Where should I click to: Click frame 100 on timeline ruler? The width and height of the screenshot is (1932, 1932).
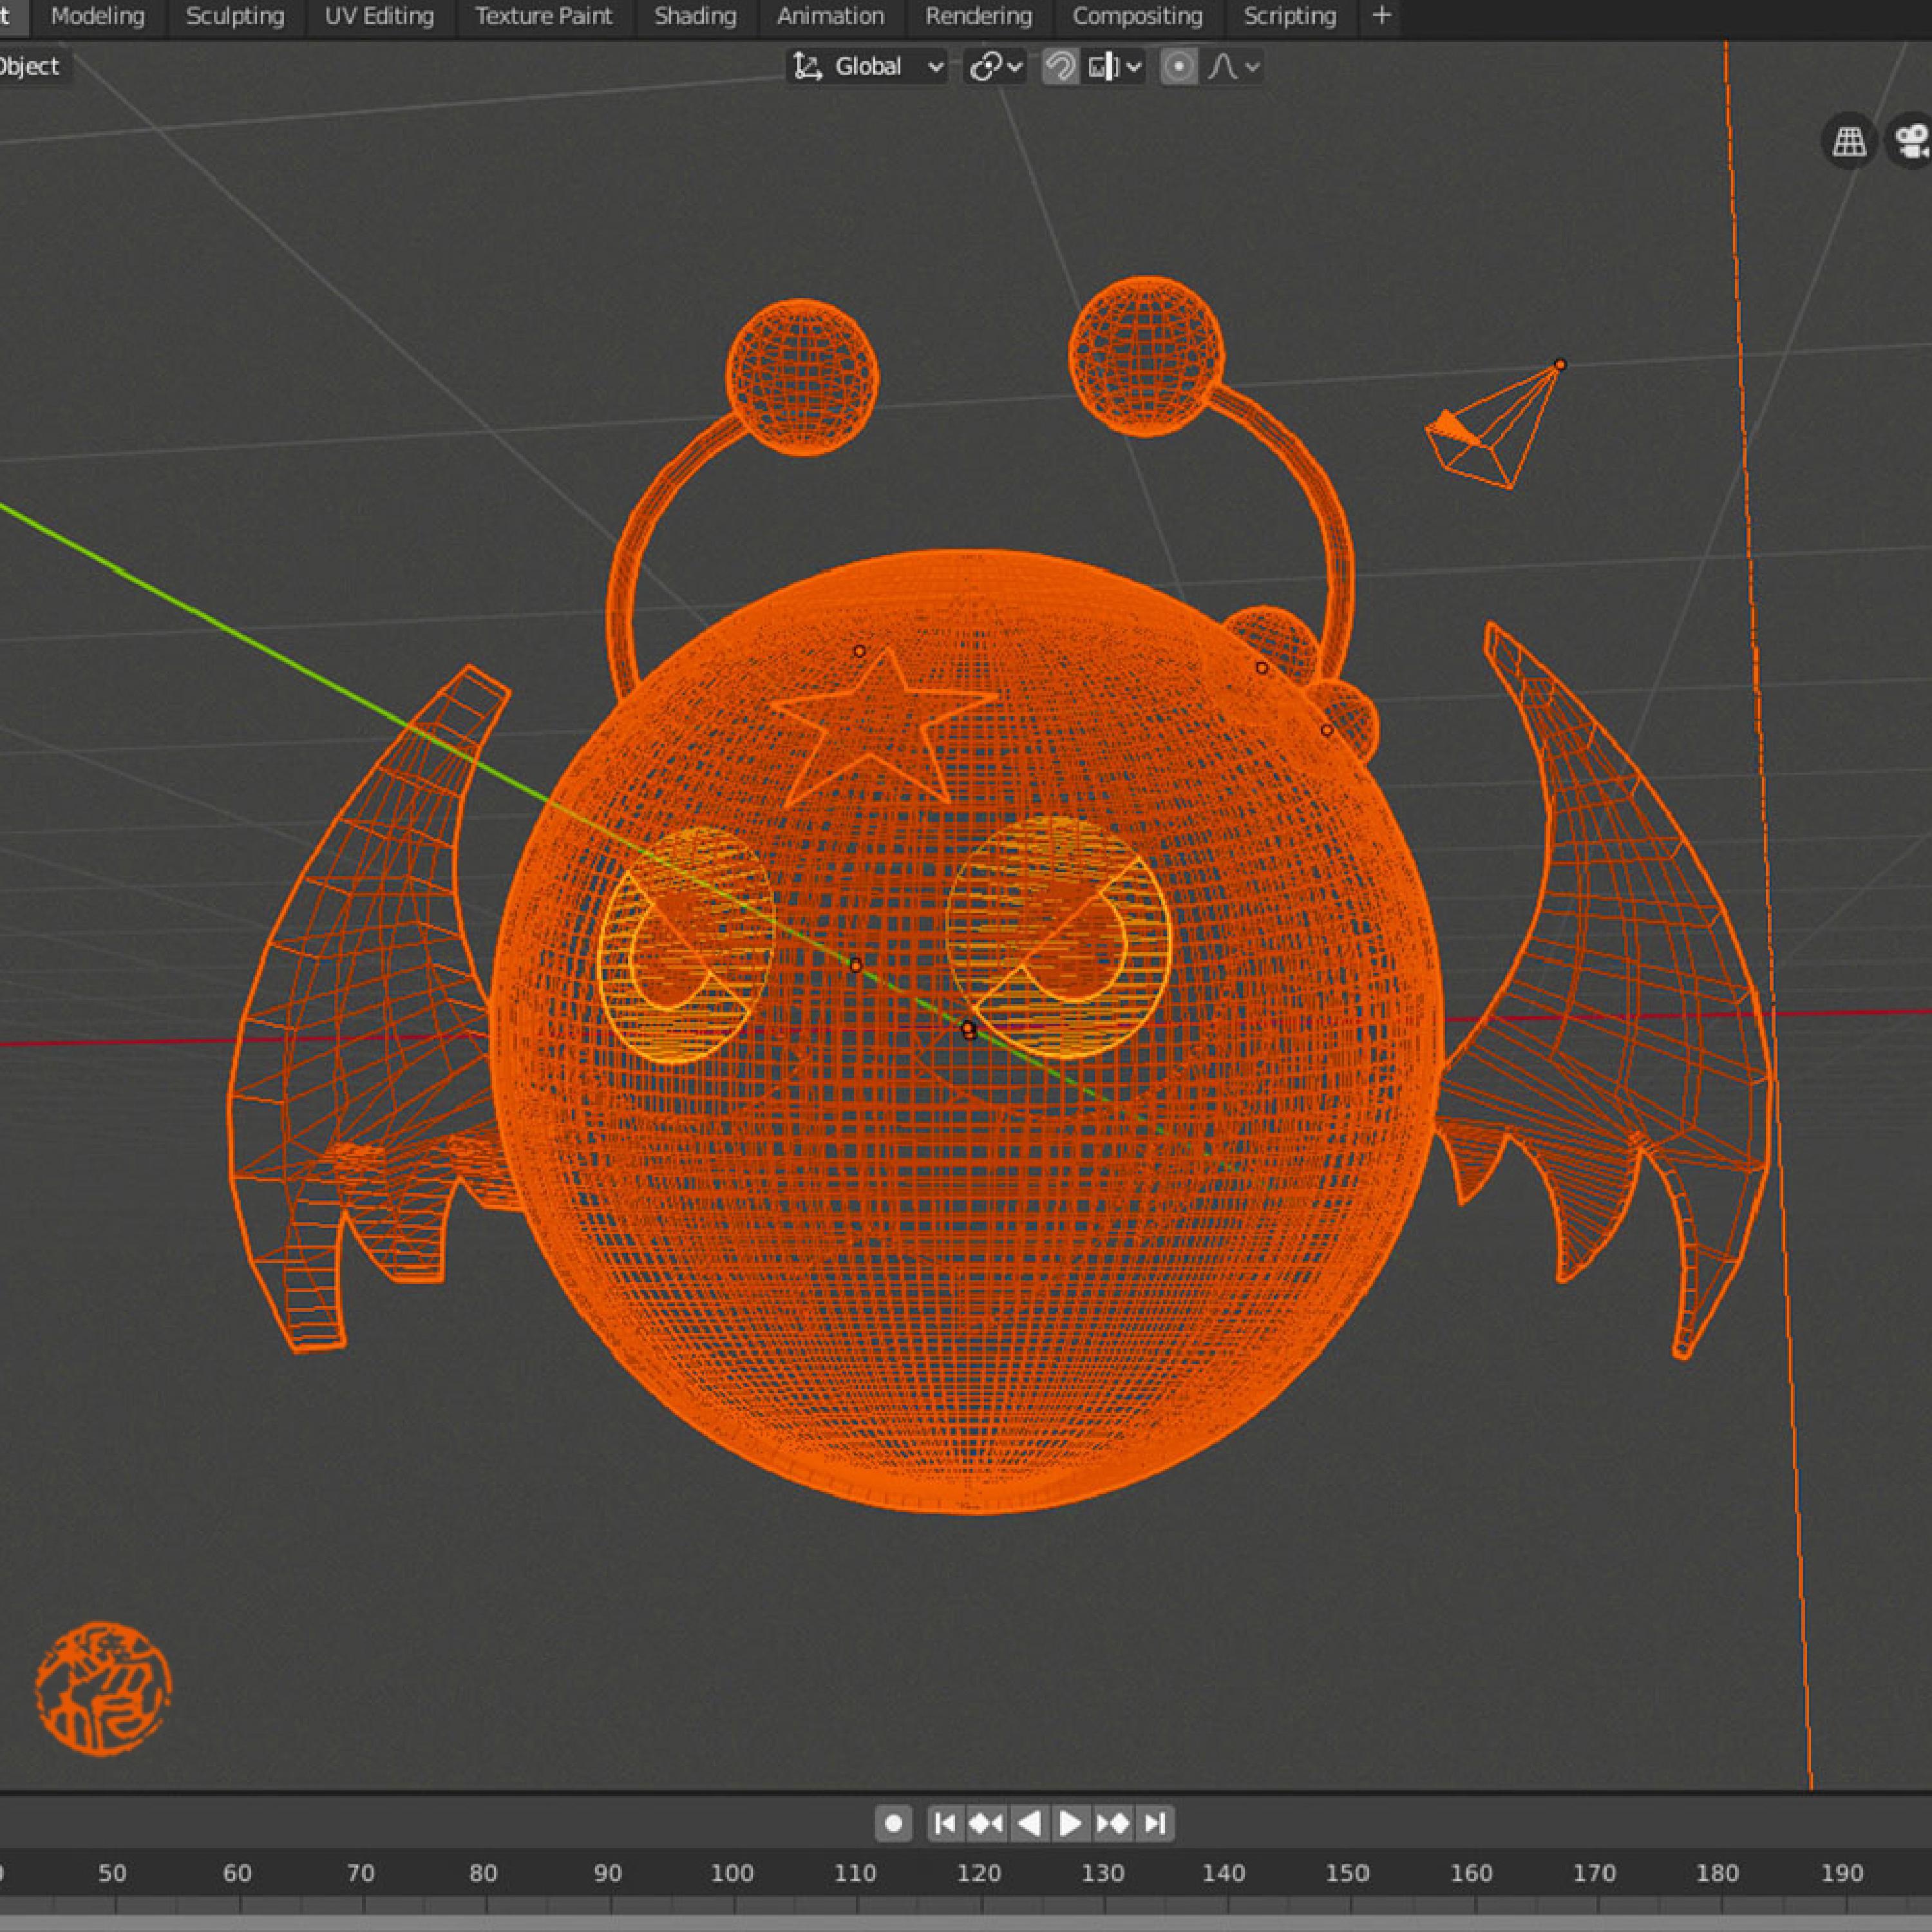[x=731, y=1873]
